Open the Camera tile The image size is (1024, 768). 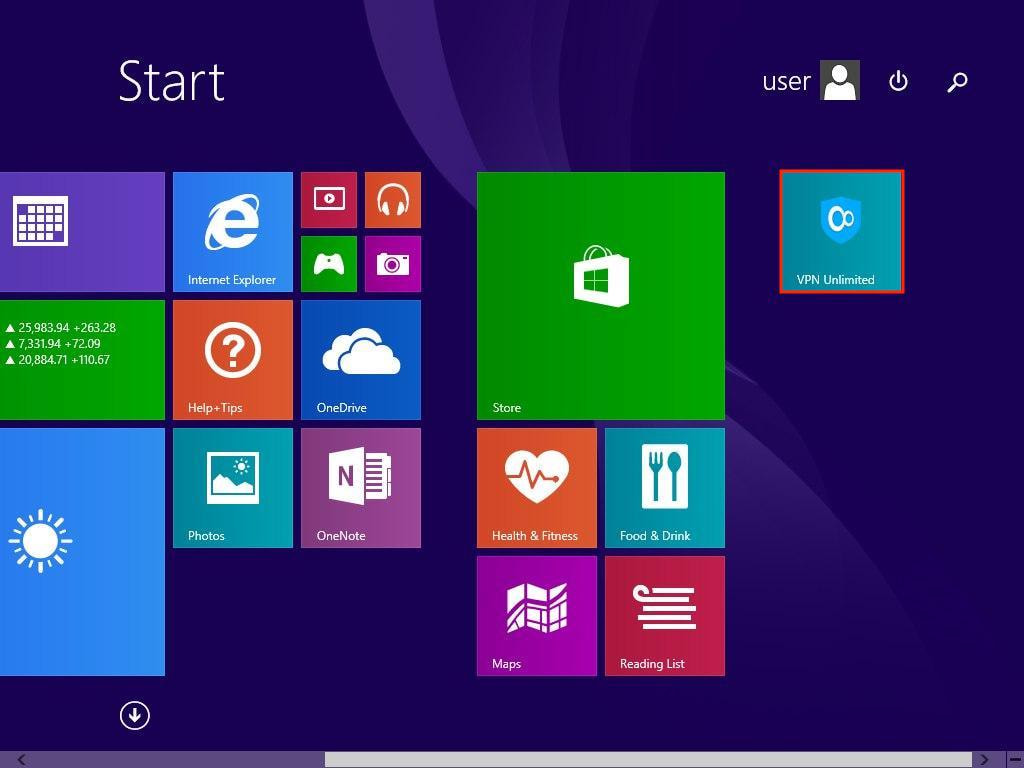(x=392, y=263)
